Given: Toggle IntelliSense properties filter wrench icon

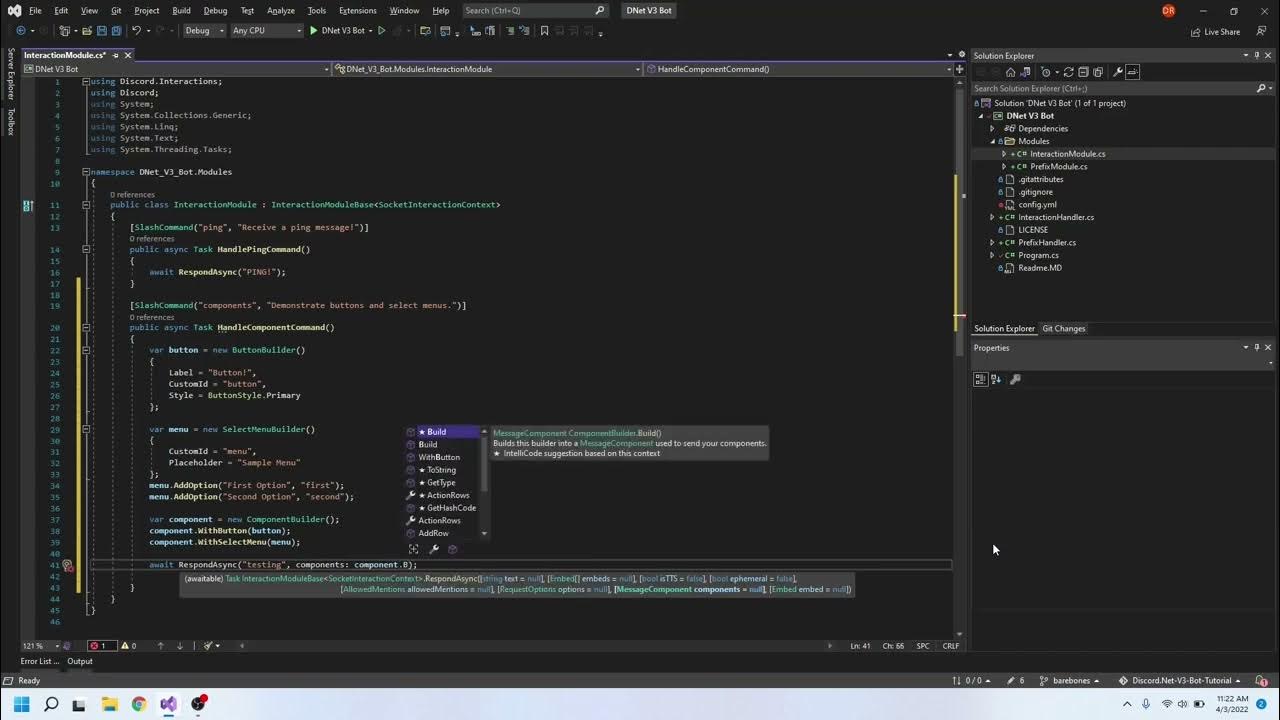Looking at the screenshot, I should coord(433,549).
